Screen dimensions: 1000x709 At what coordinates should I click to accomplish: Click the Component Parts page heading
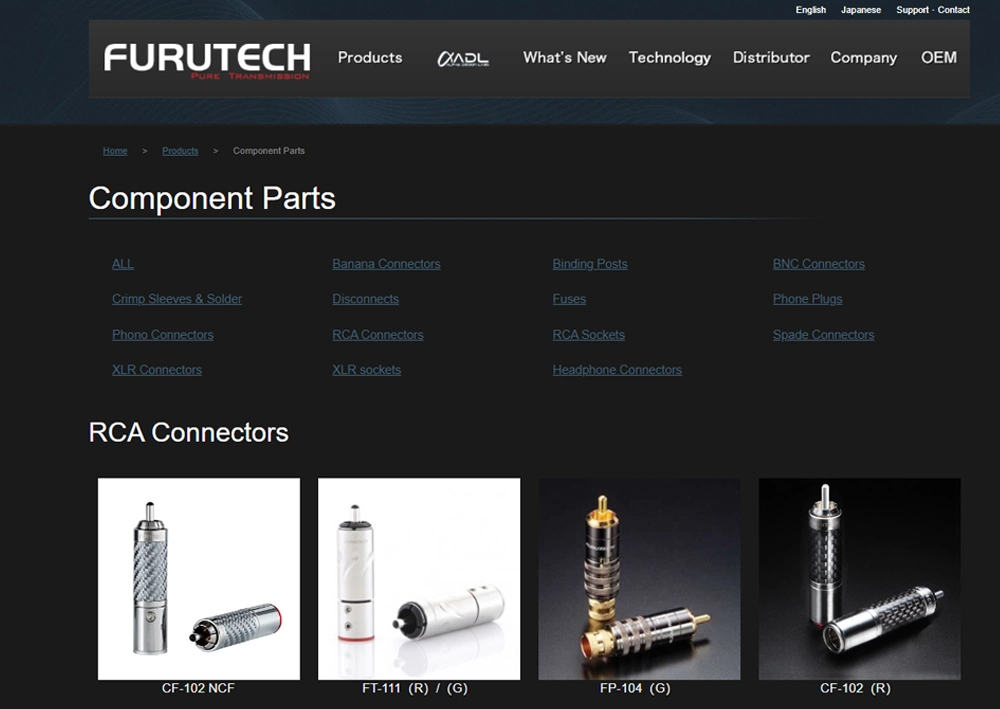tap(212, 198)
